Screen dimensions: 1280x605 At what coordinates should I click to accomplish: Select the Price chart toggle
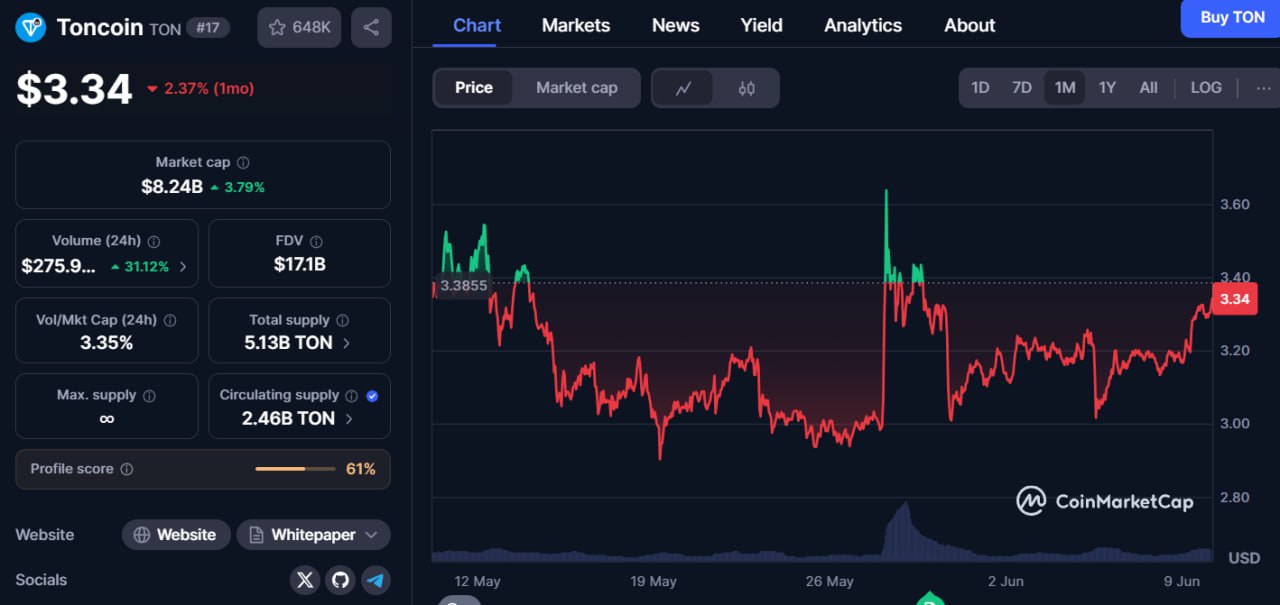[474, 88]
